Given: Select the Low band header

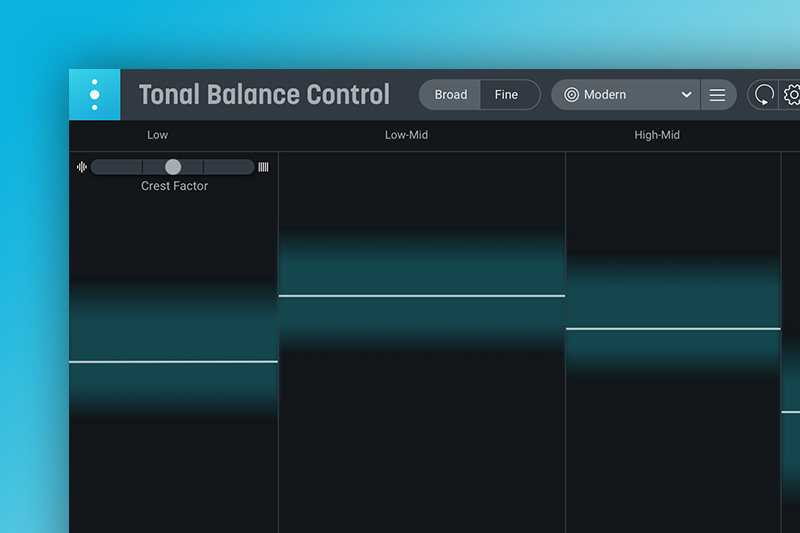Looking at the screenshot, I should coord(158,135).
